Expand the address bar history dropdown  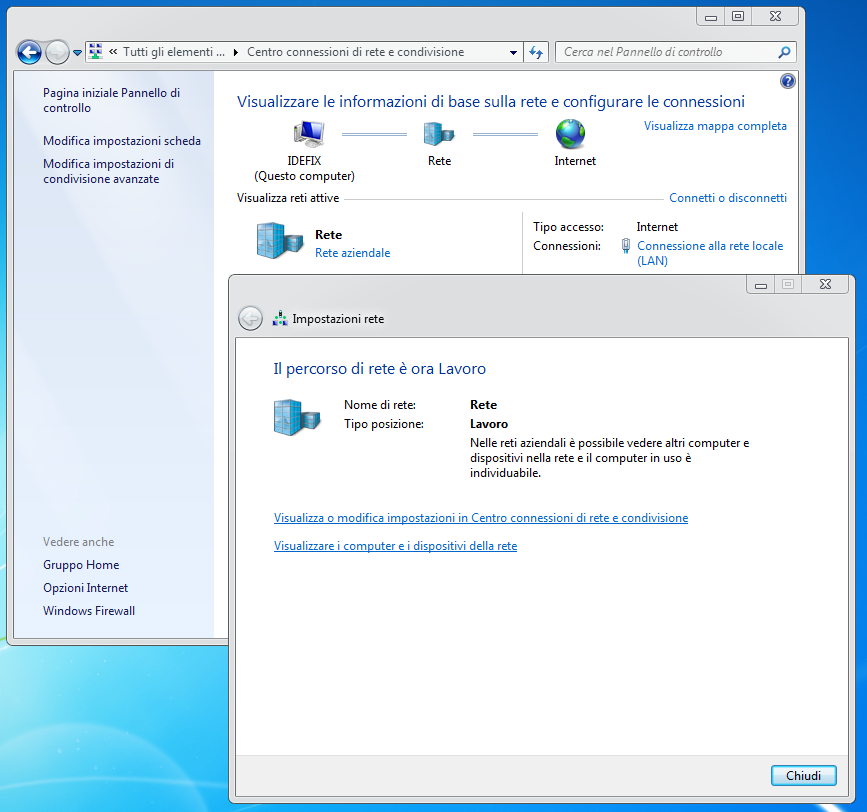[x=513, y=52]
